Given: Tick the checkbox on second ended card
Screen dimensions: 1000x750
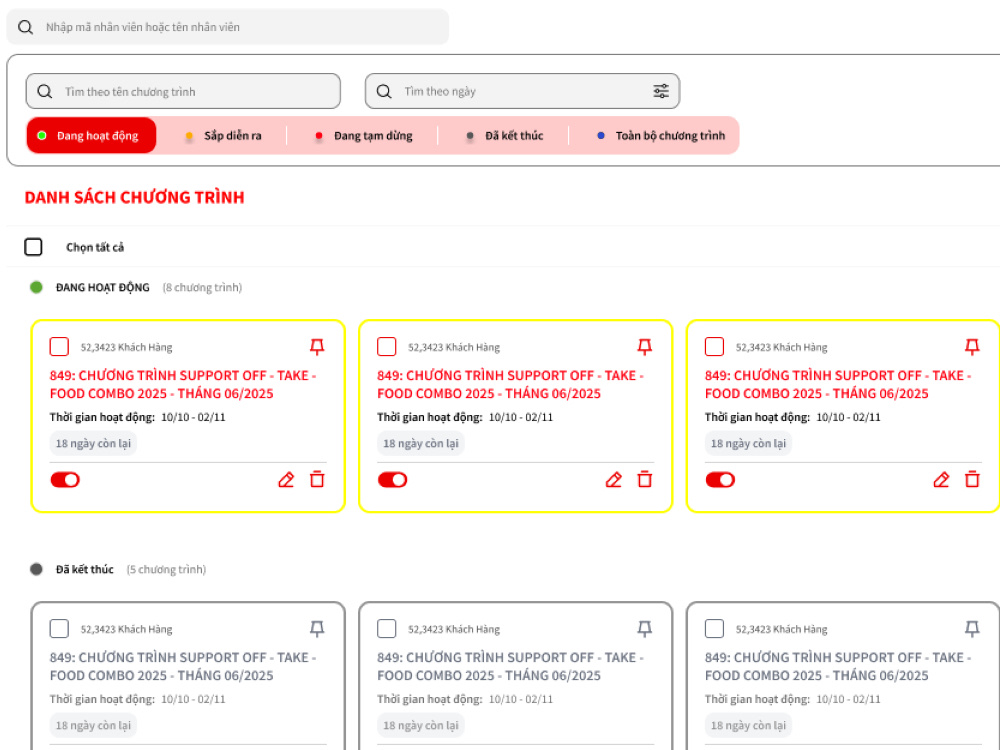Looking at the screenshot, I should (x=386, y=628).
